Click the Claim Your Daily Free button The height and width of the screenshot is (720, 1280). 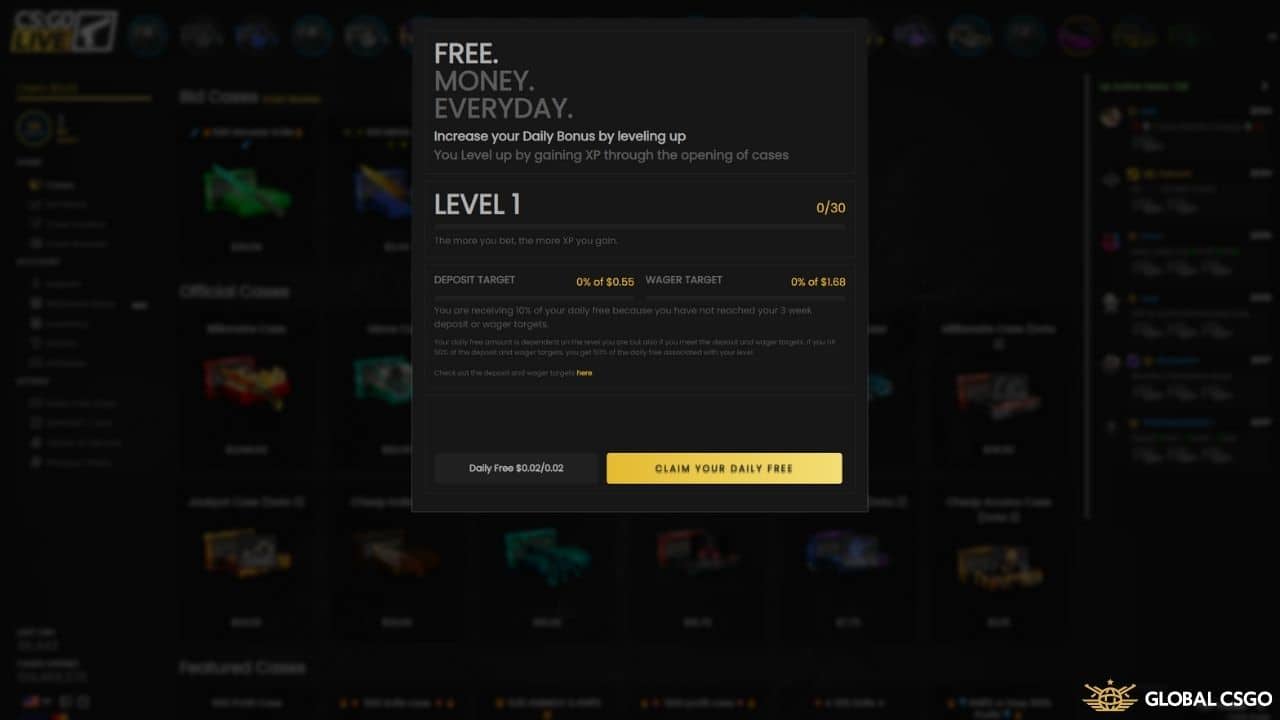(724, 468)
